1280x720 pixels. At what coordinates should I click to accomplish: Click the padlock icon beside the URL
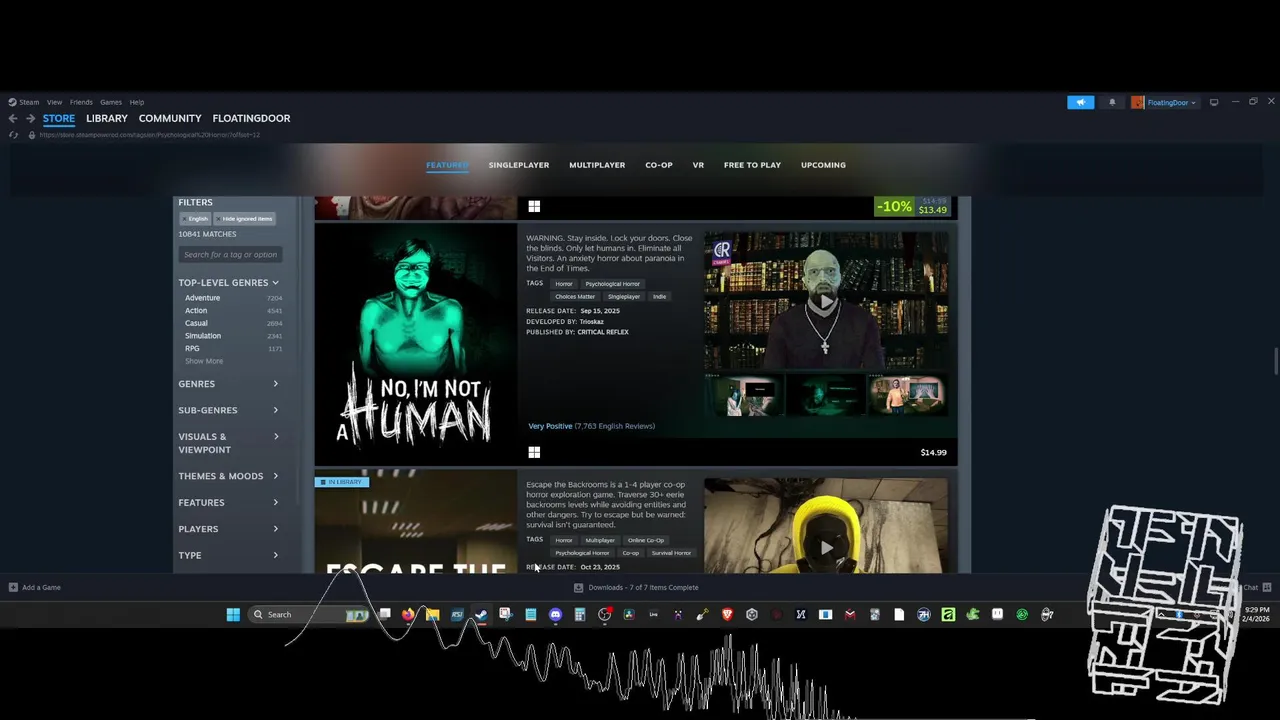tap(31, 135)
